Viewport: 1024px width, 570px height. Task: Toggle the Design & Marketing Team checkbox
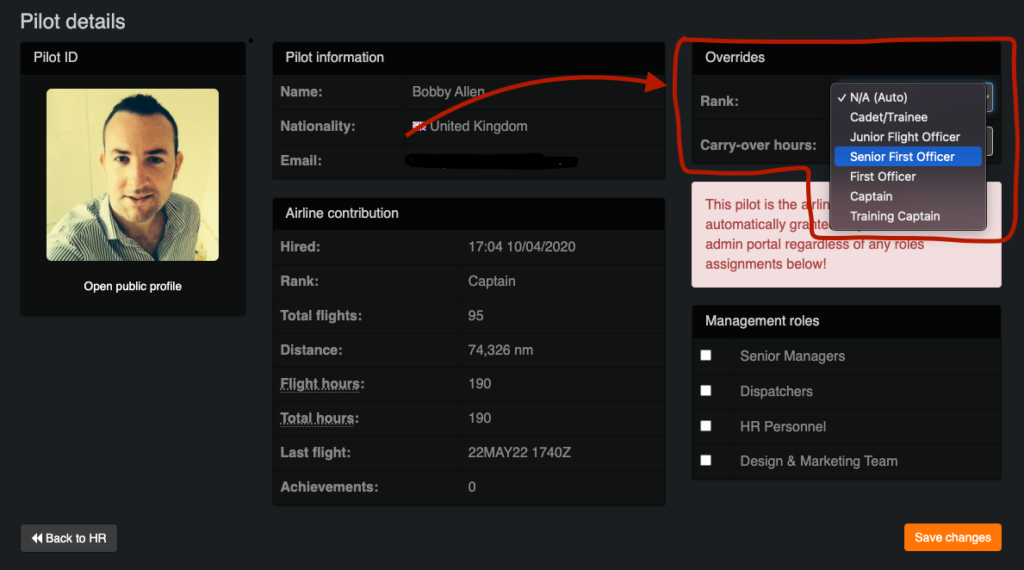pos(706,460)
